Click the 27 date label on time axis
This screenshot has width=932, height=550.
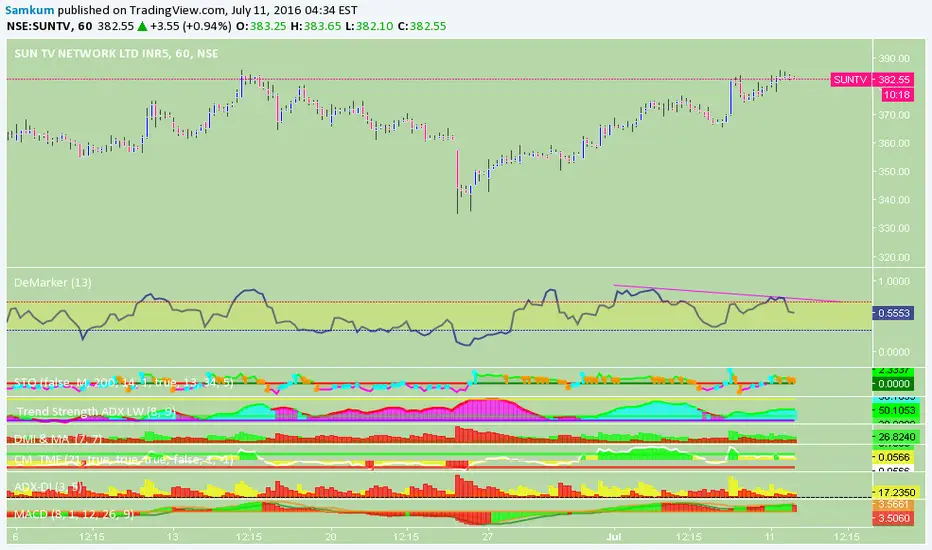pos(487,536)
